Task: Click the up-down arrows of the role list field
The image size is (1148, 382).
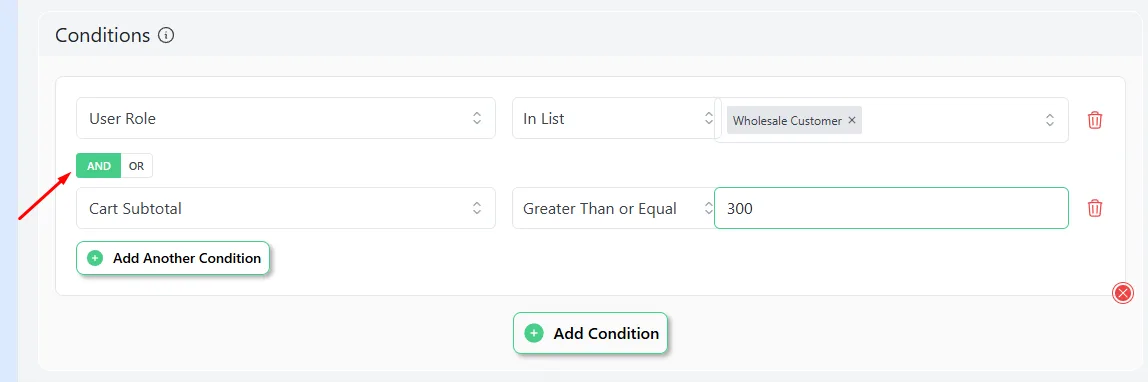Action: [x=1049, y=120]
